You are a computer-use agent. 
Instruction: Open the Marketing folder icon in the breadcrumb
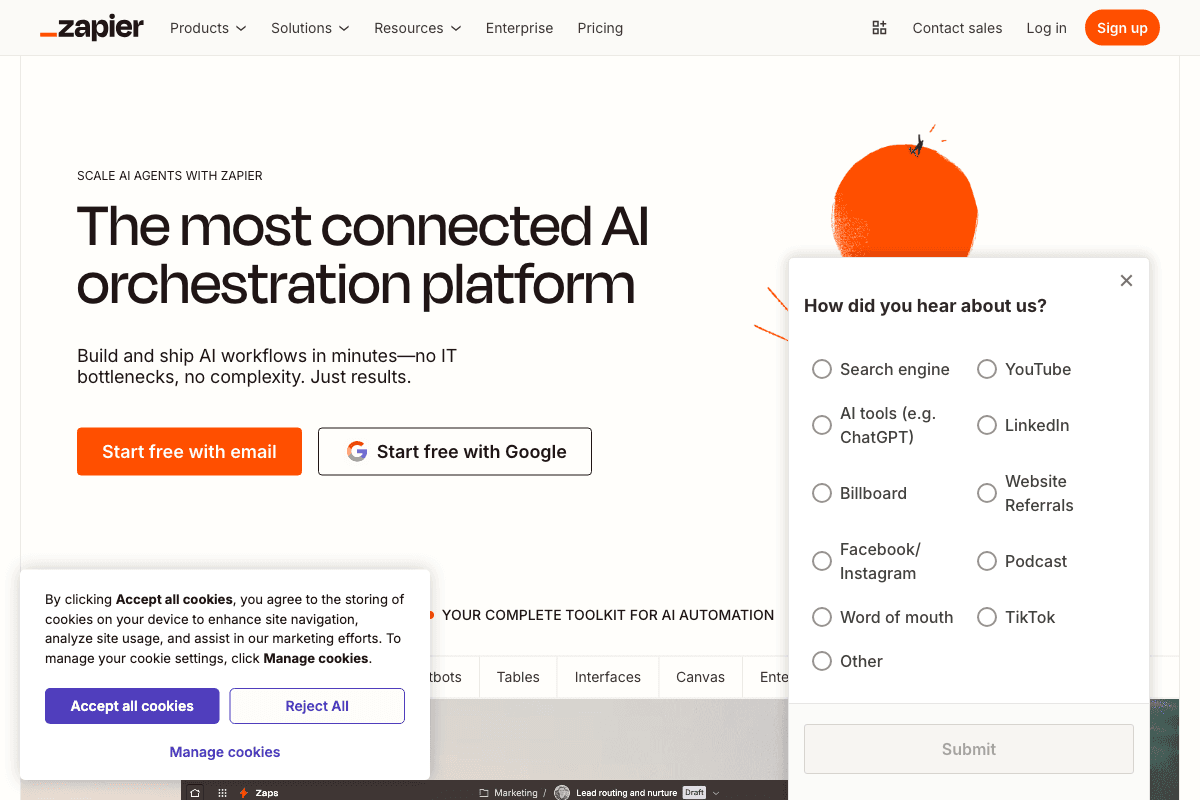(x=483, y=792)
